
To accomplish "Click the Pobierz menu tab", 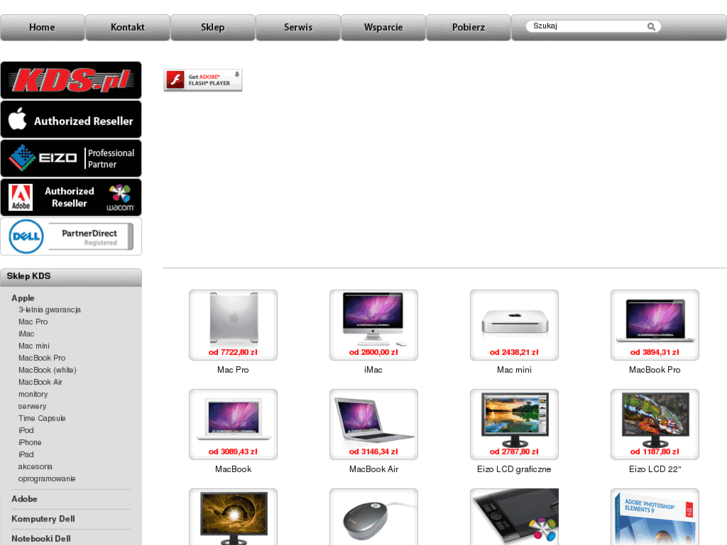I will click(468, 27).
